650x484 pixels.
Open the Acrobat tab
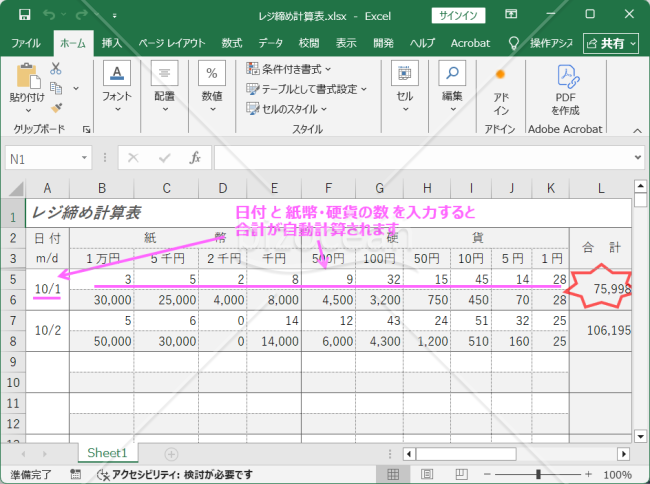[470, 43]
